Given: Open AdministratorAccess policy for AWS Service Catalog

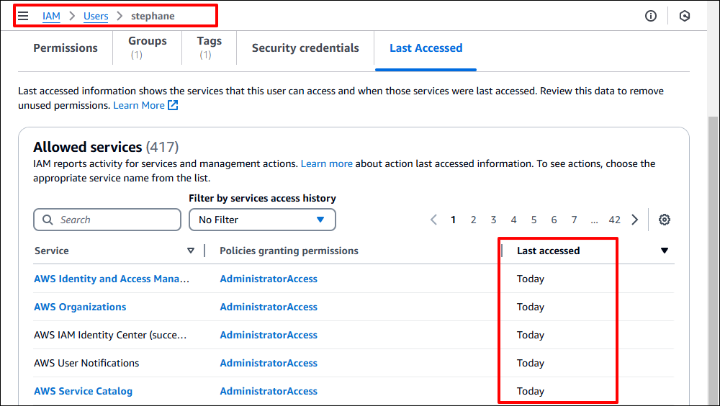Looking at the screenshot, I should [269, 391].
